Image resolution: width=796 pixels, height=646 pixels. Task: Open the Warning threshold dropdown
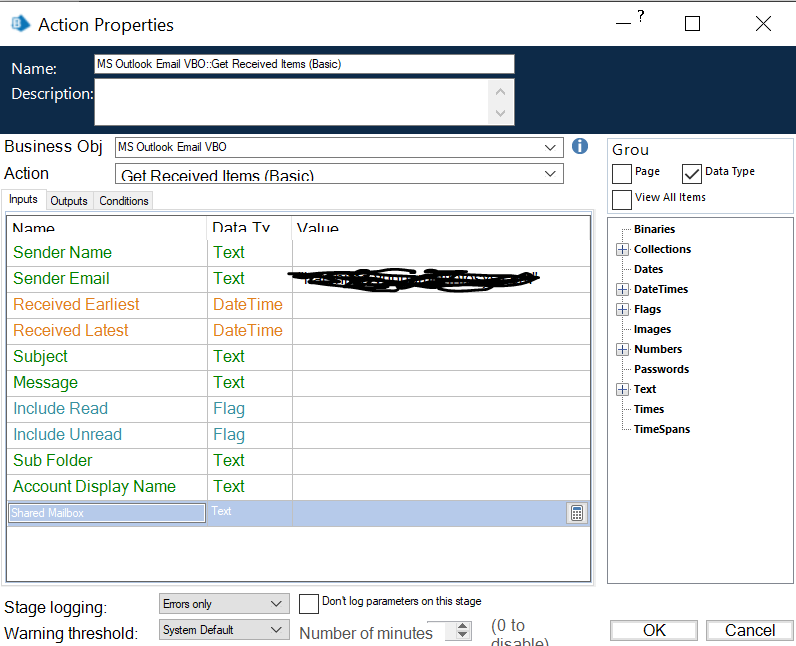pyautogui.click(x=224, y=630)
